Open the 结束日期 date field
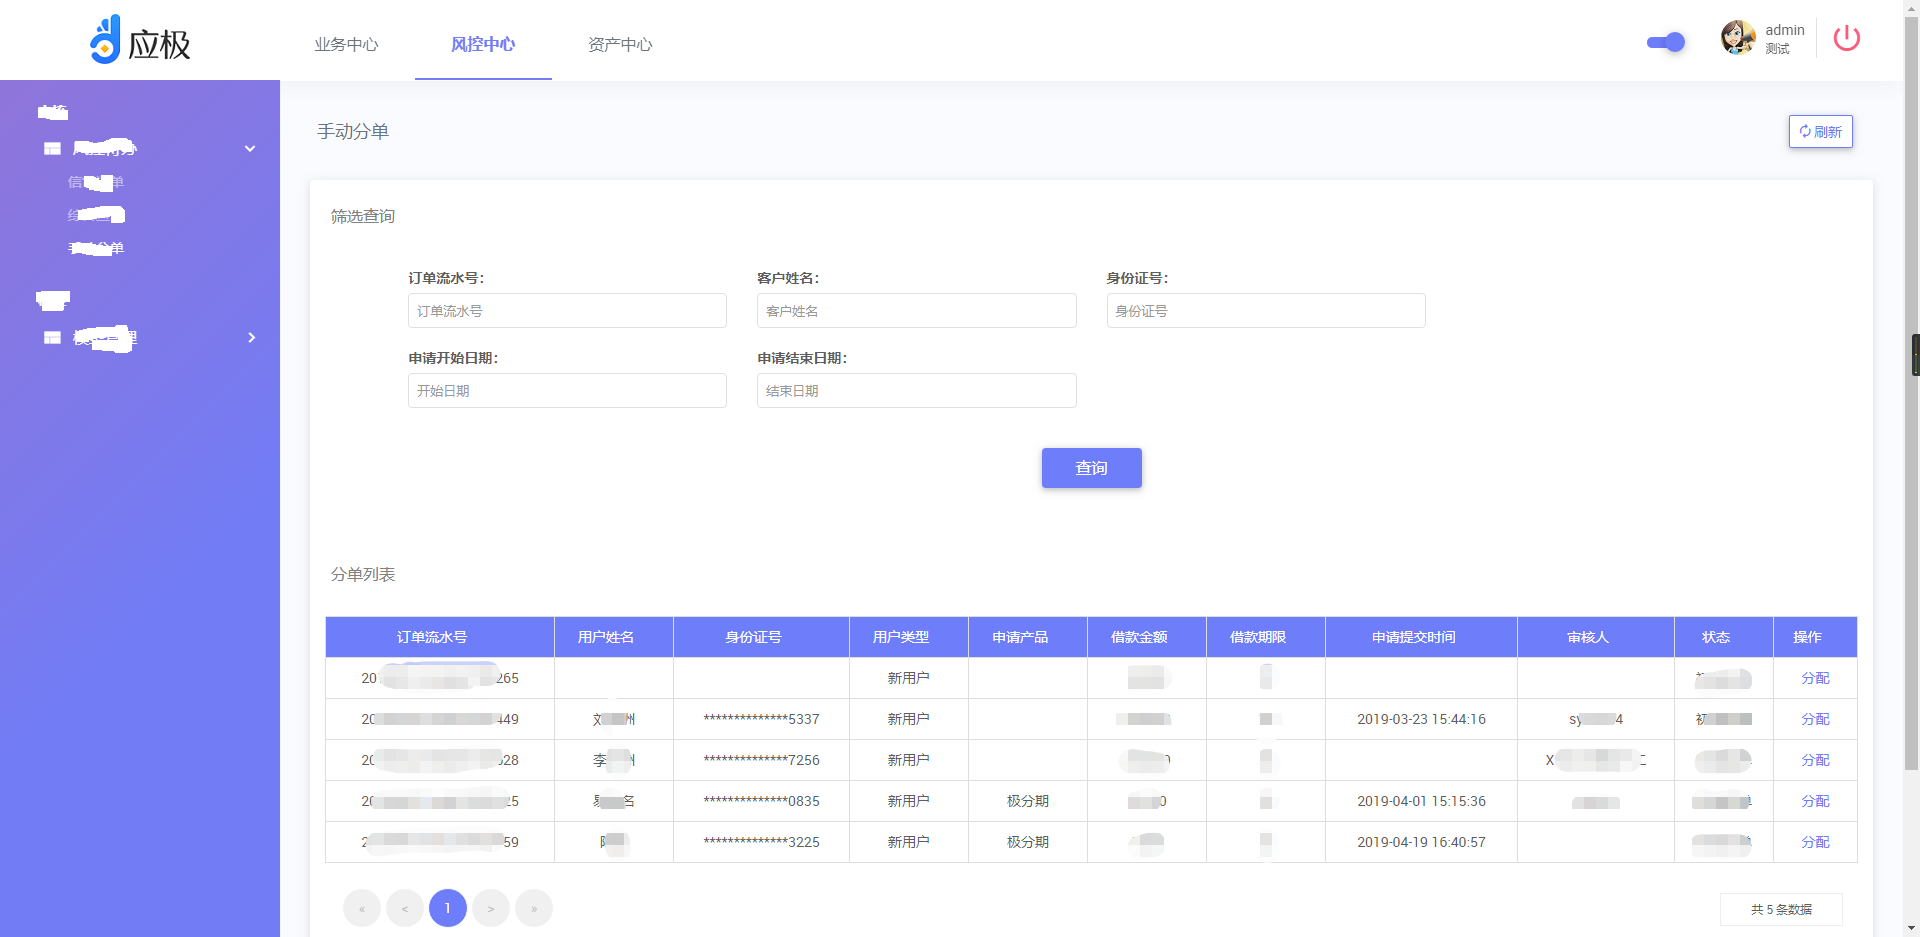Screen dimensions: 1920x937 click(916, 391)
